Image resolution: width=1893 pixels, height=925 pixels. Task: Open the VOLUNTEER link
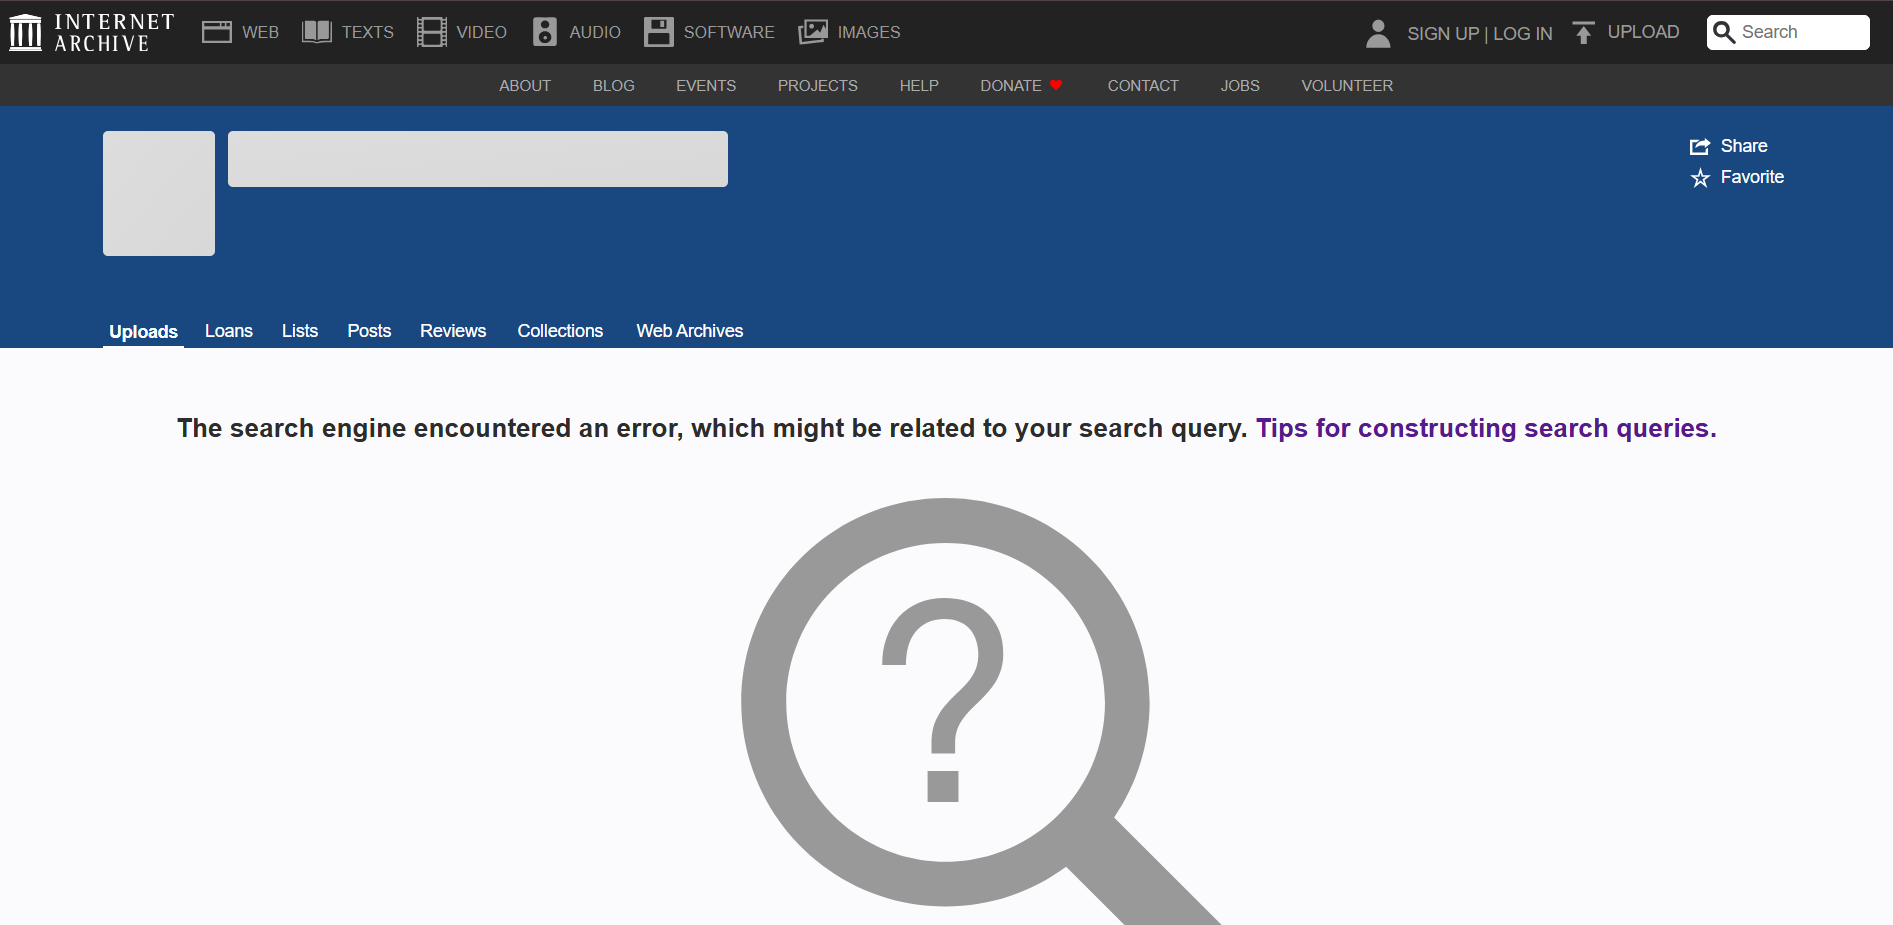tap(1347, 86)
